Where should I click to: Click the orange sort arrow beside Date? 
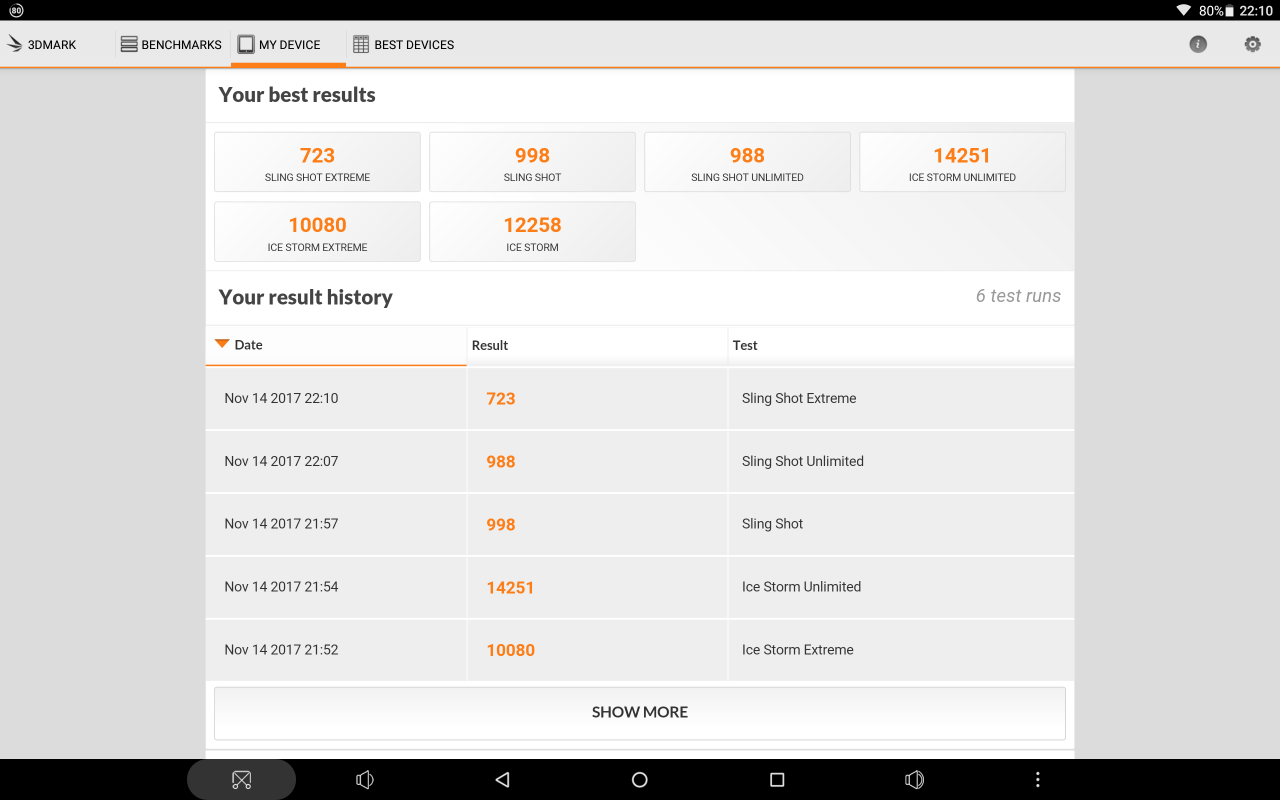[222, 344]
